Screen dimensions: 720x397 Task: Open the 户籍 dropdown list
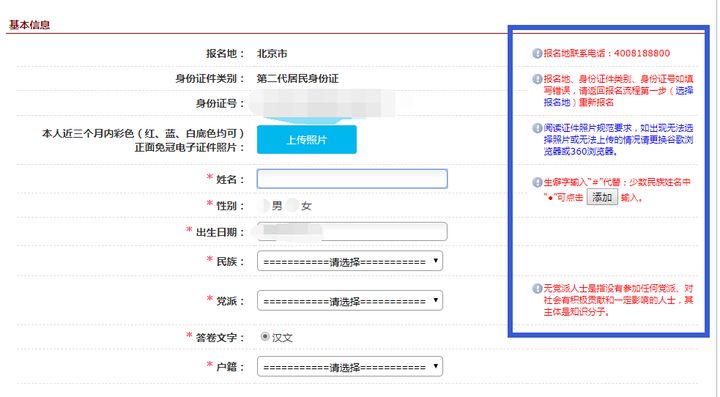(x=350, y=367)
